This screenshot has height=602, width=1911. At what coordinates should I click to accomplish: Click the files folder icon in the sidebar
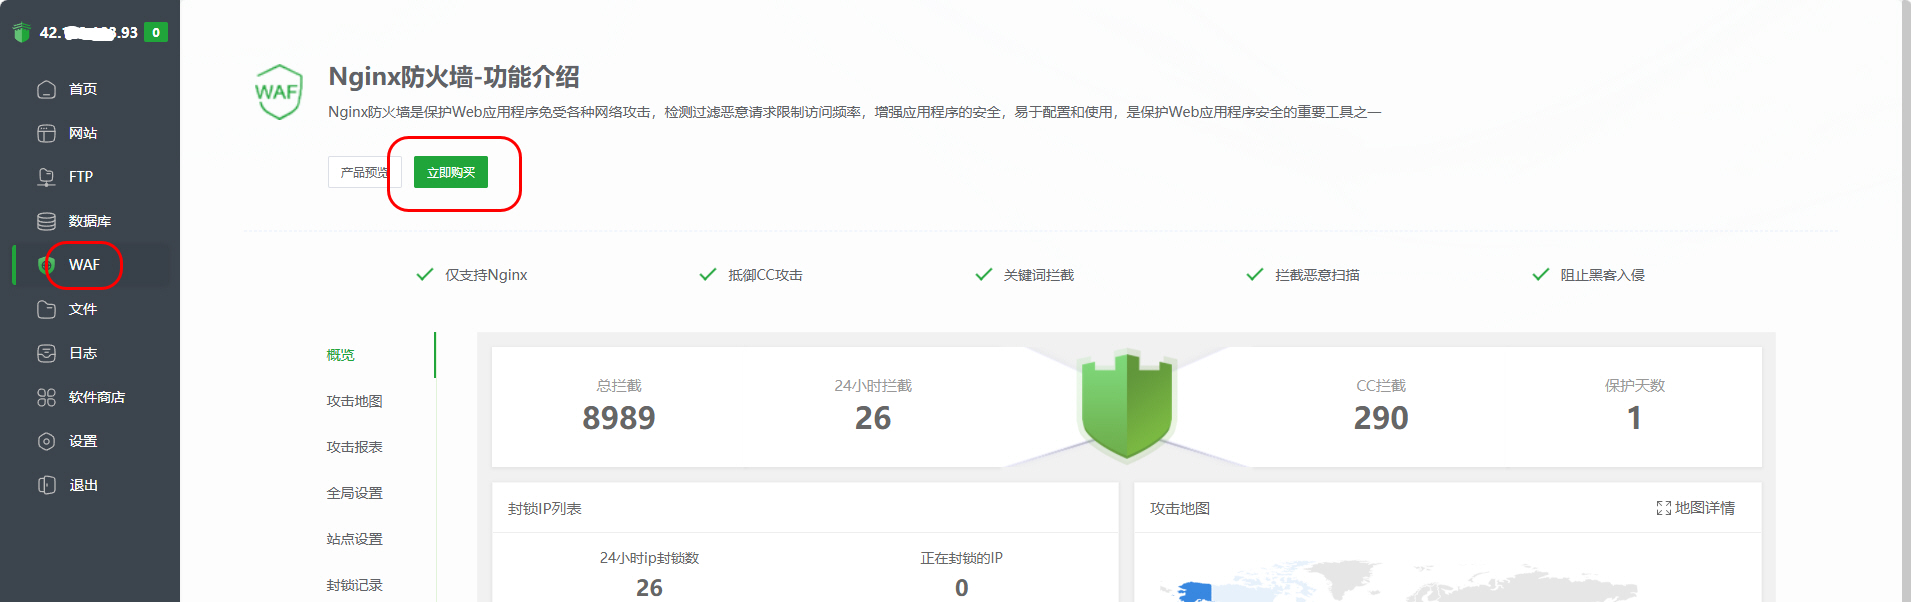click(x=46, y=309)
